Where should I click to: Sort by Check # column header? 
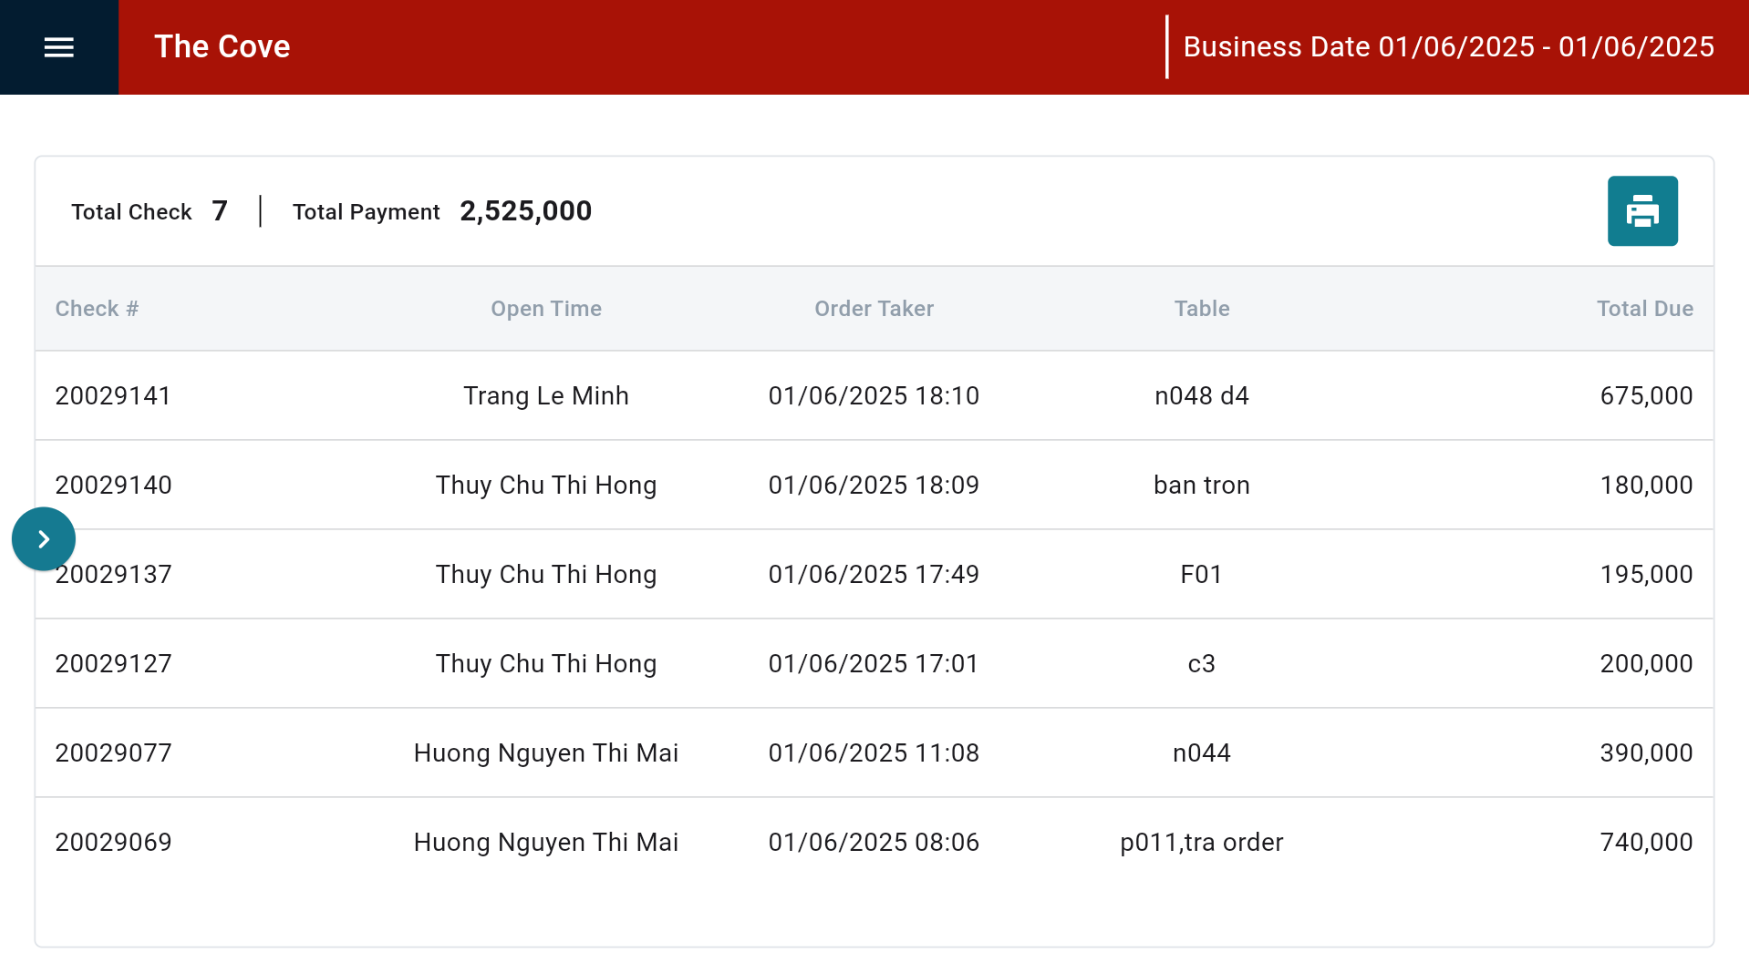click(97, 309)
